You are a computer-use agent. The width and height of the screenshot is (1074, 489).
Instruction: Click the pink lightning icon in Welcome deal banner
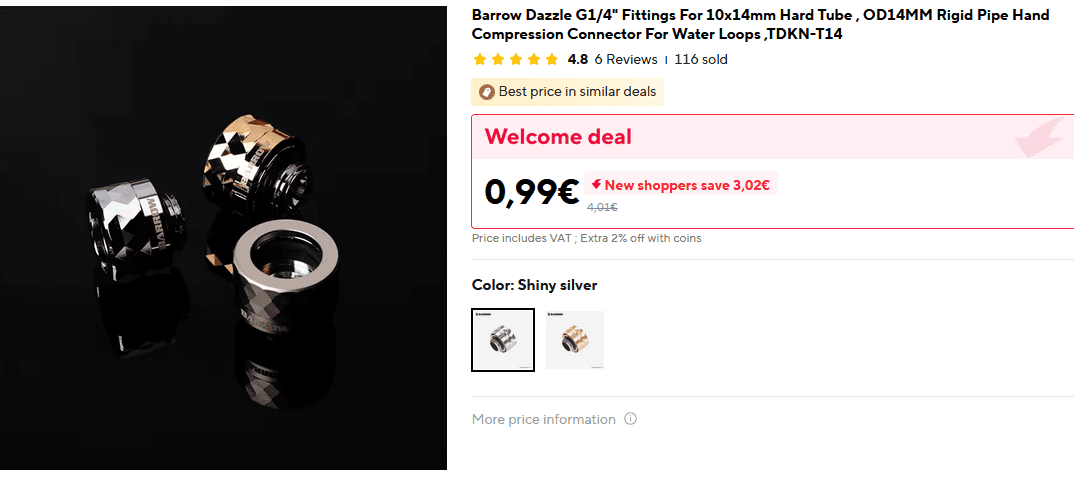tap(1040, 138)
